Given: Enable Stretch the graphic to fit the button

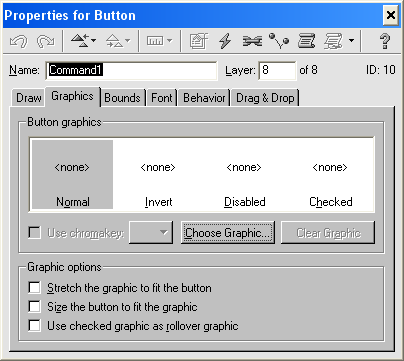Looking at the screenshot, I should (x=35, y=287).
